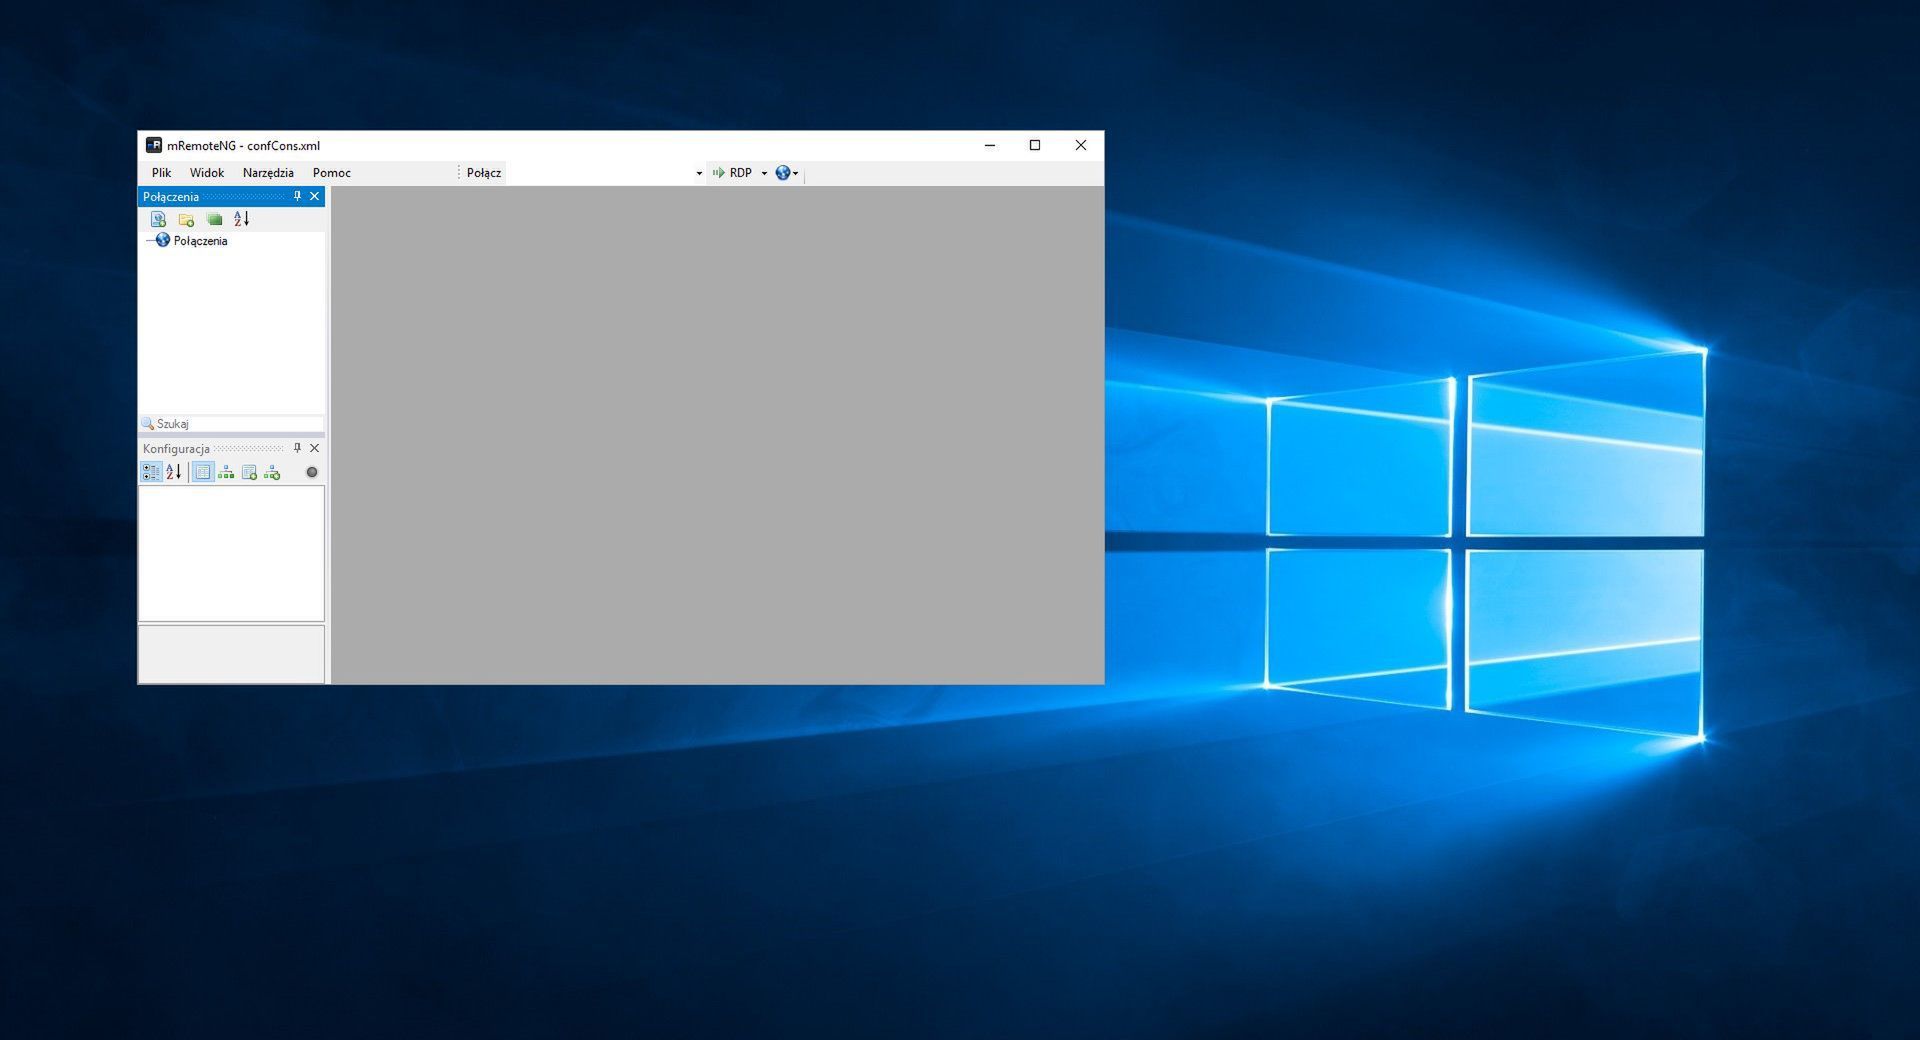Viewport: 1920px width, 1040px height.
Task: Open the quick connect dropdown arrow
Action: [x=699, y=172]
